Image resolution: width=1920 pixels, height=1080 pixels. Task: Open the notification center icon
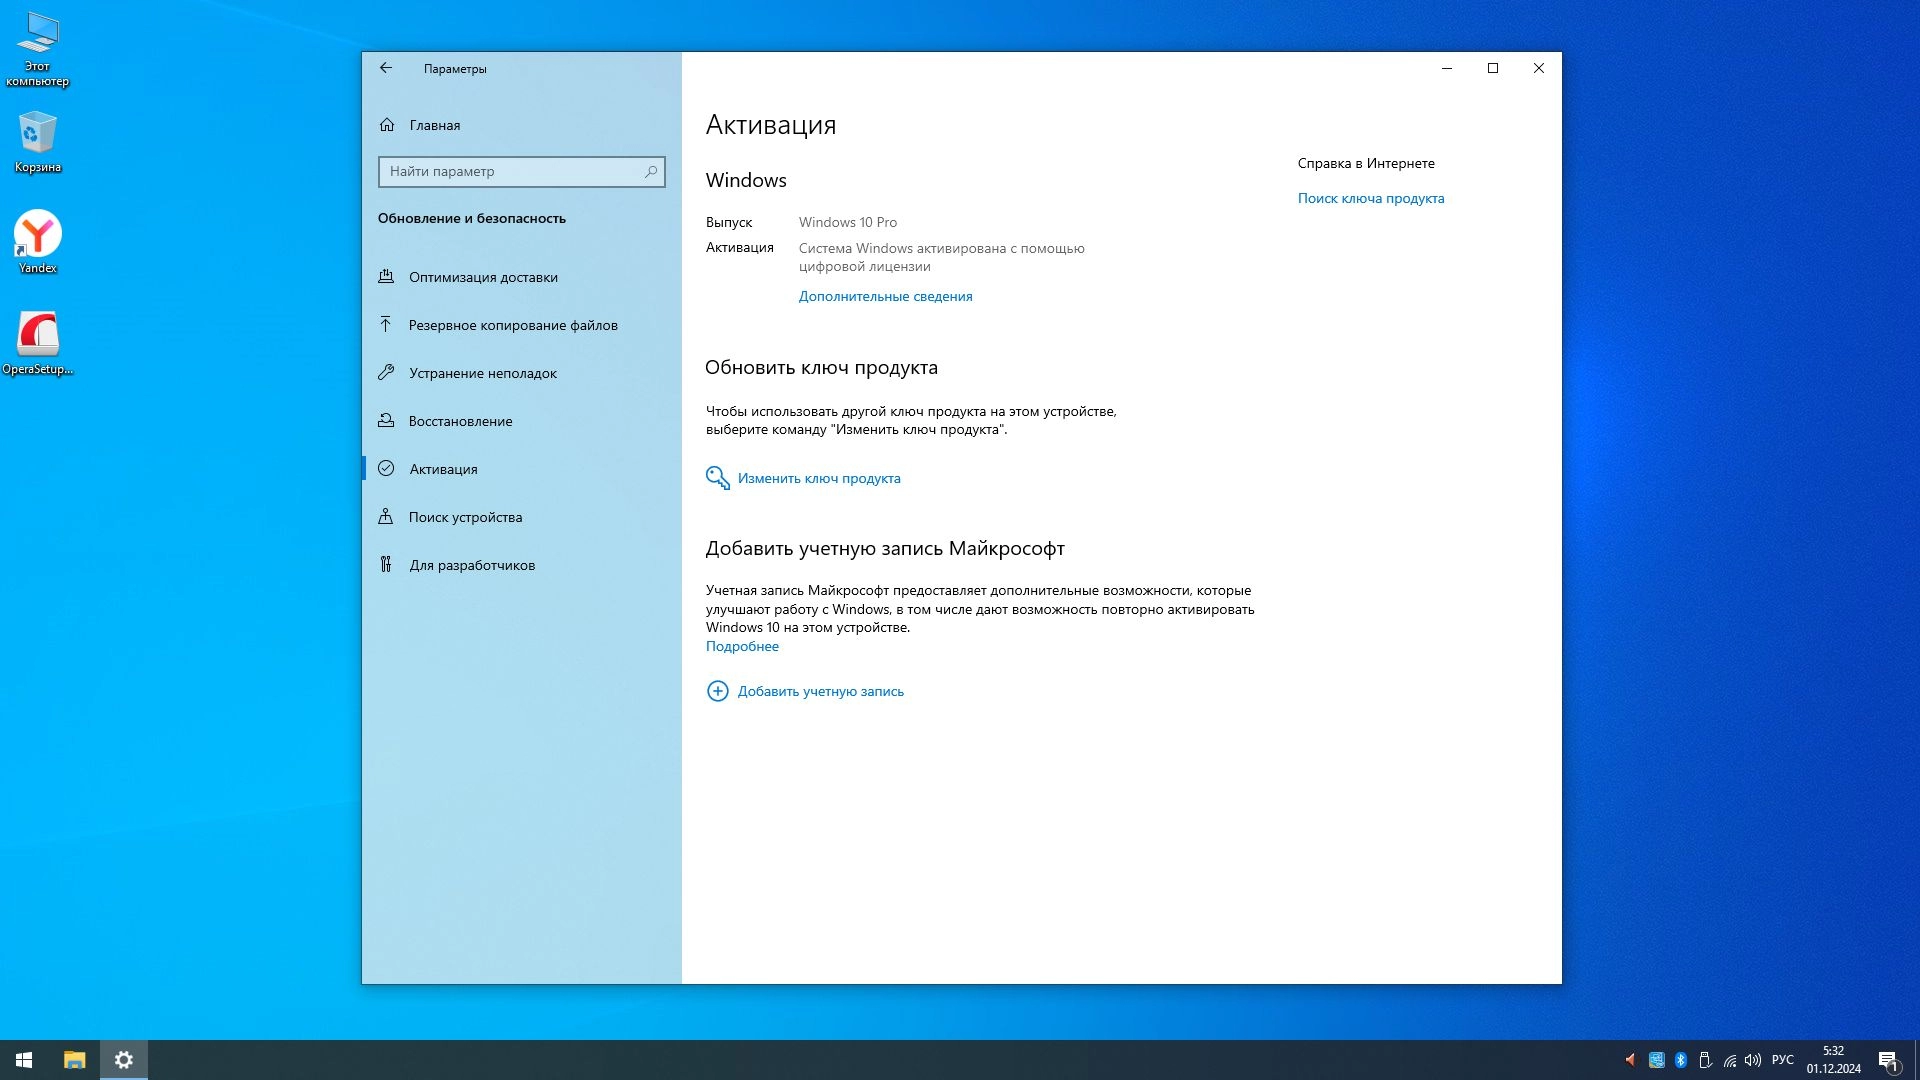pos(1888,1060)
